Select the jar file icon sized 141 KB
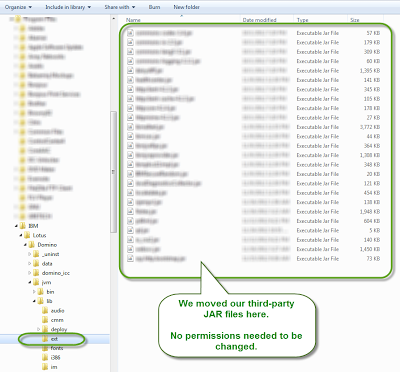Screen dimensions: 400x372 [x=130, y=80]
